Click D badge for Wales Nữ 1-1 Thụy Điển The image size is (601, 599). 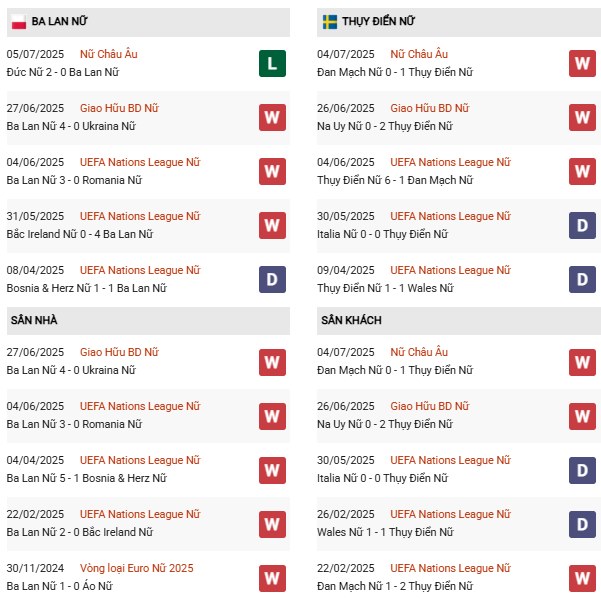(583, 523)
